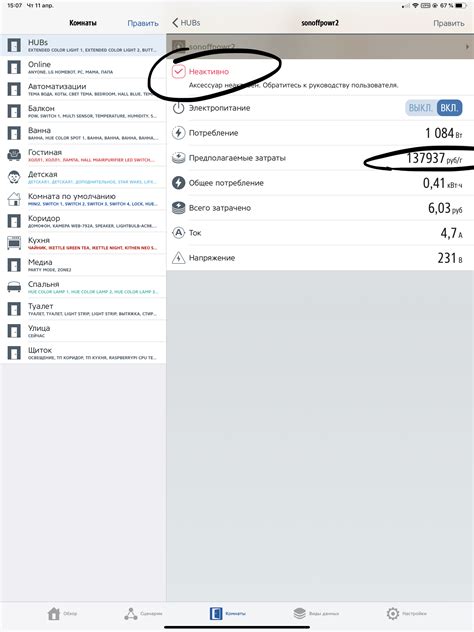This screenshot has height=632, width=474.
Task: Tap the lightning icon beside Потребление
Action: click(x=178, y=133)
